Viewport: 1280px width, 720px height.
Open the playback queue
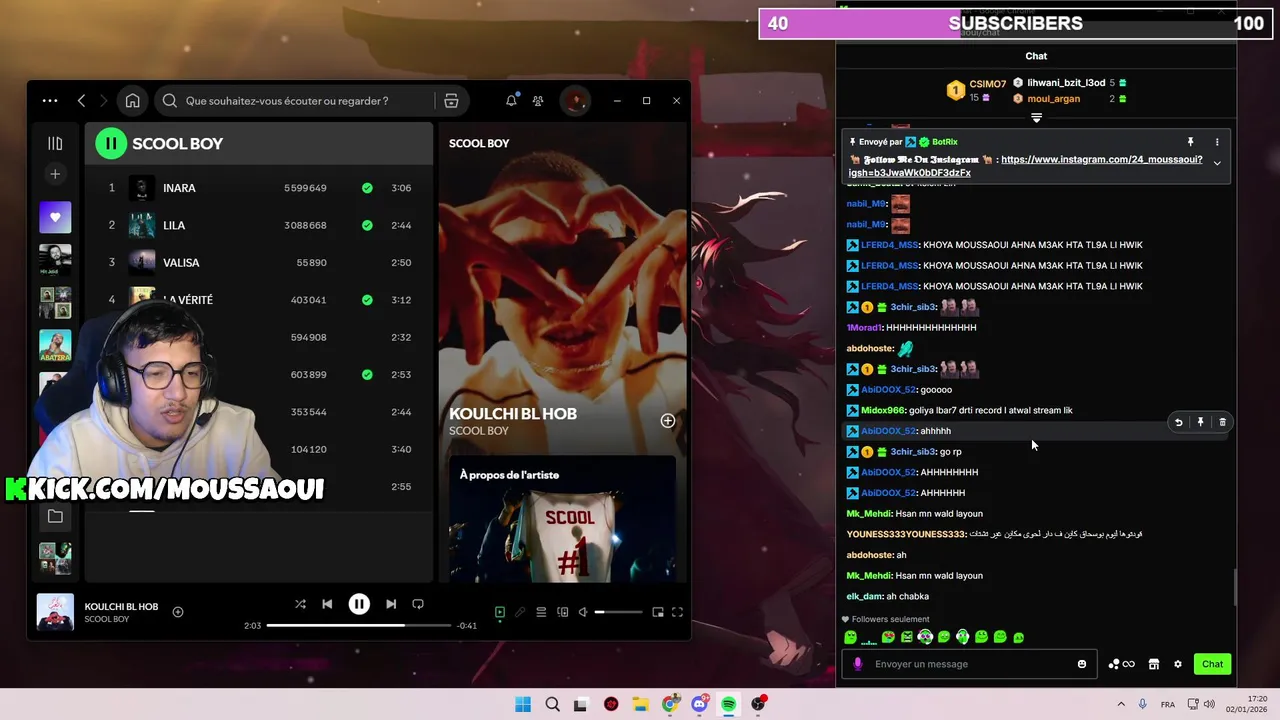[541, 612]
